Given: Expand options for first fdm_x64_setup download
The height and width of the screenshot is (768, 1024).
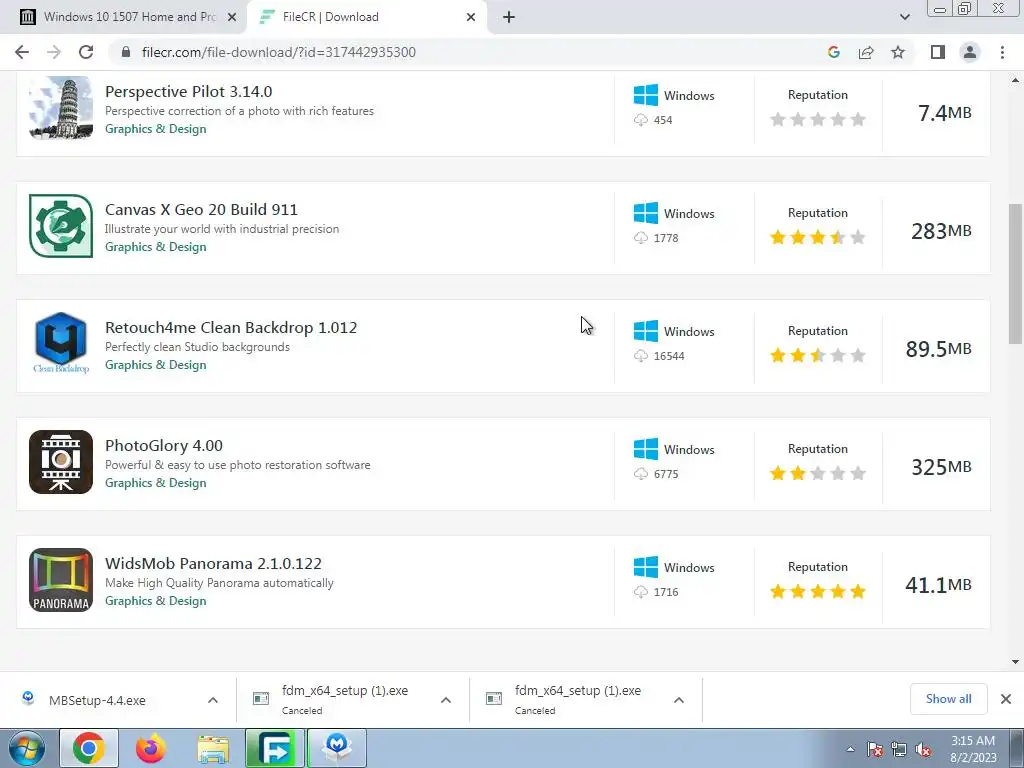Looking at the screenshot, I should [x=446, y=700].
